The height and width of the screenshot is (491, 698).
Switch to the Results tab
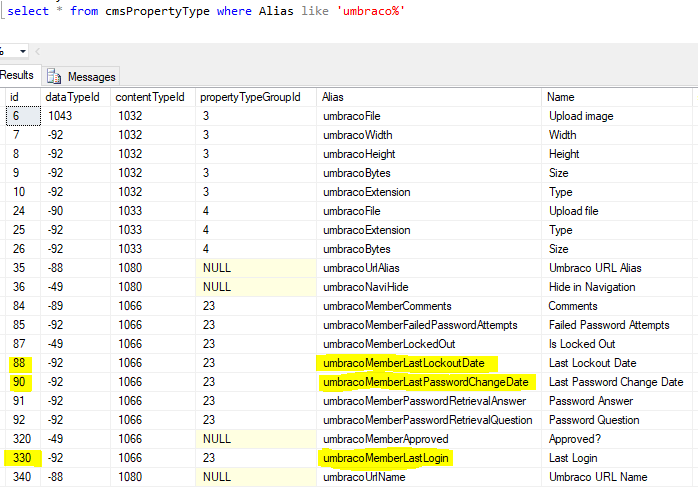[18, 75]
